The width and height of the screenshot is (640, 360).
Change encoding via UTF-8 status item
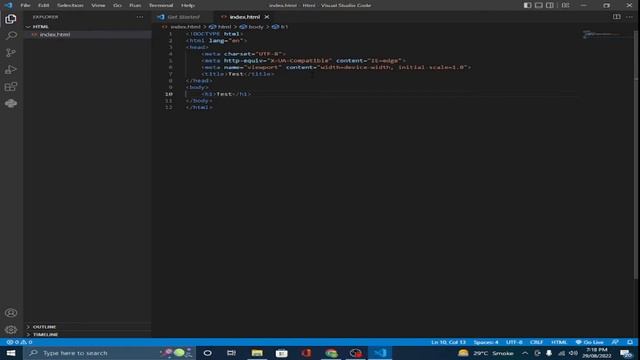(x=514, y=342)
